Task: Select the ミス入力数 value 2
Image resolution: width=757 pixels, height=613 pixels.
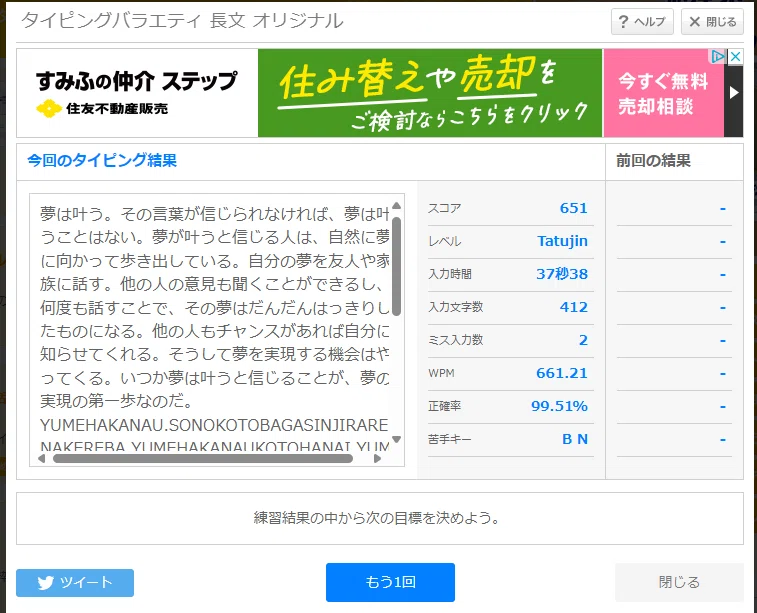Action: [x=583, y=340]
